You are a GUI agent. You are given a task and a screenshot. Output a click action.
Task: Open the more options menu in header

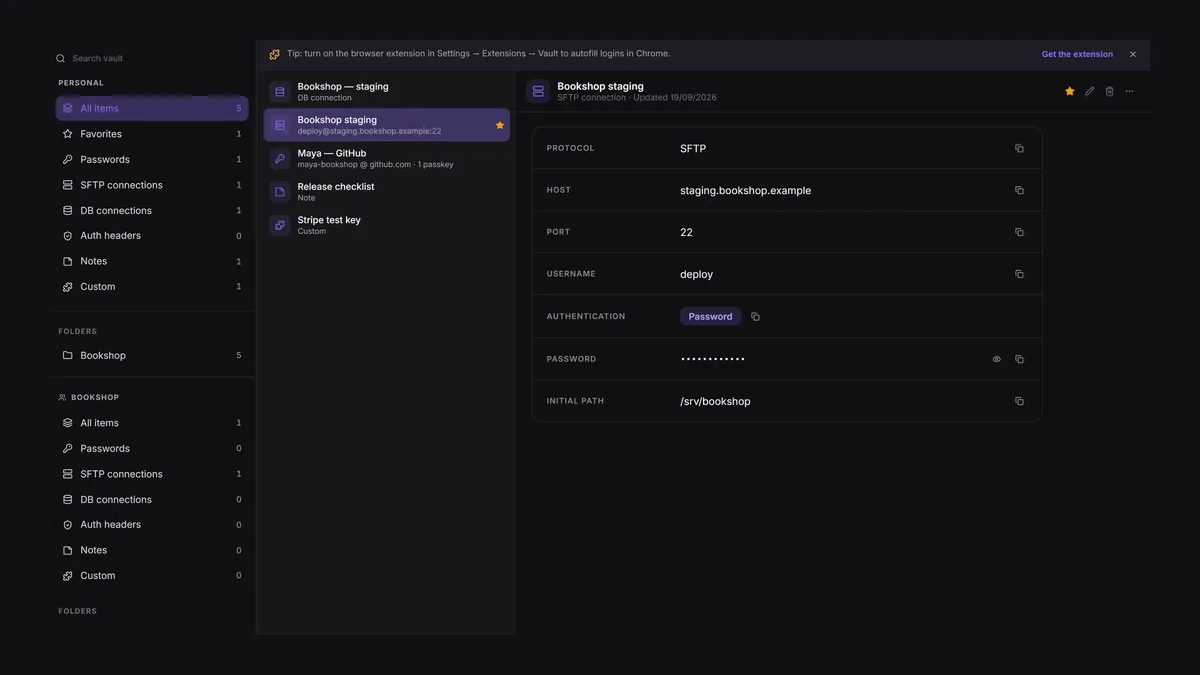[1129, 91]
